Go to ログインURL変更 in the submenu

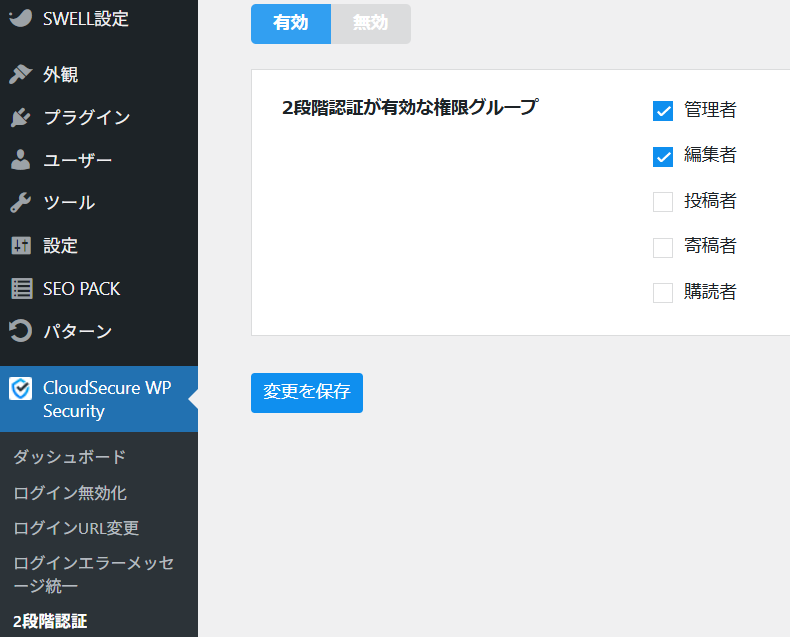click(76, 528)
